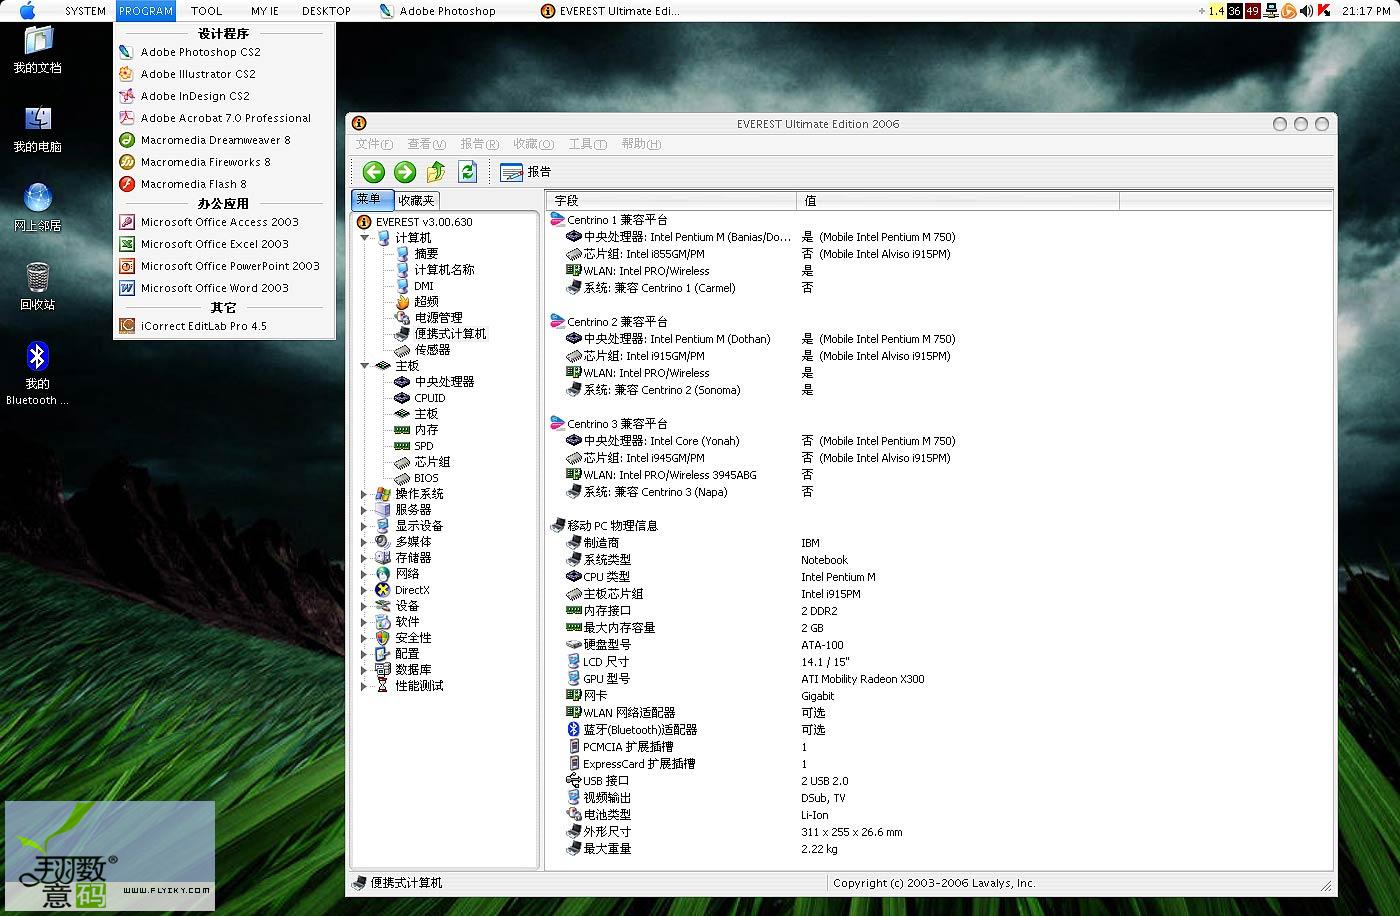Open the 查看(V) menu
Image resolution: width=1400 pixels, height=916 pixels.
point(427,144)
